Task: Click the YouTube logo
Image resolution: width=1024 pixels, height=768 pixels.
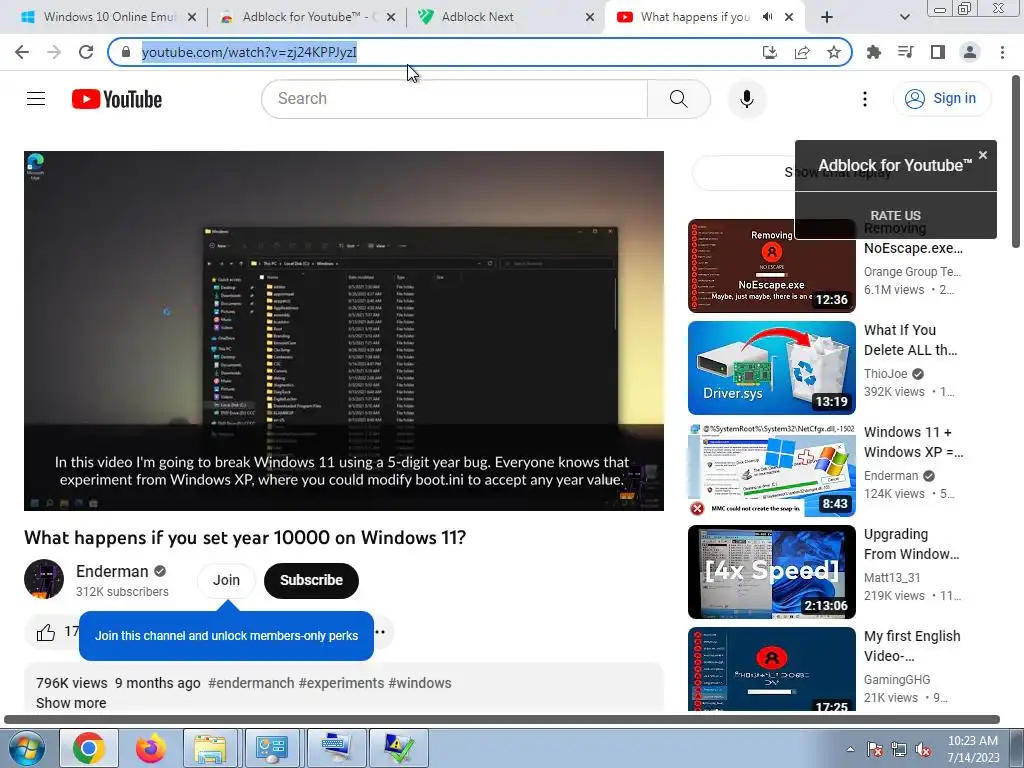Action: coord(117,99)
